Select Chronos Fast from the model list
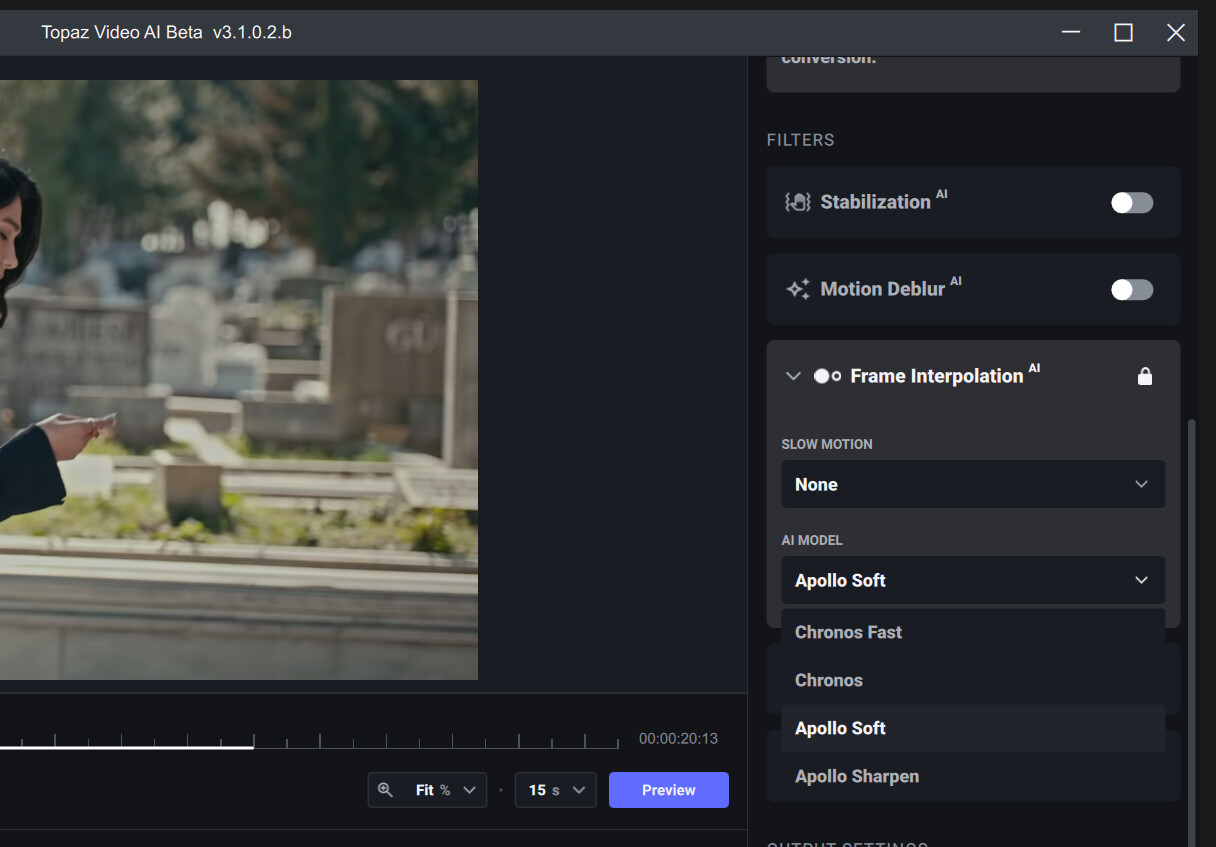Viewport: 1216px width, 847px height. coord(848,632)
